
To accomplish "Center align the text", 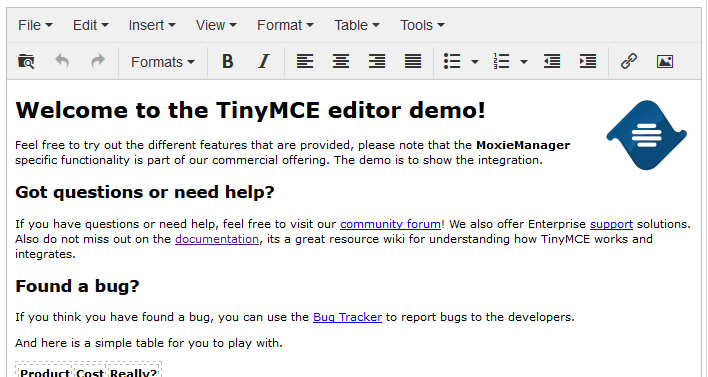I will (341, 61).
